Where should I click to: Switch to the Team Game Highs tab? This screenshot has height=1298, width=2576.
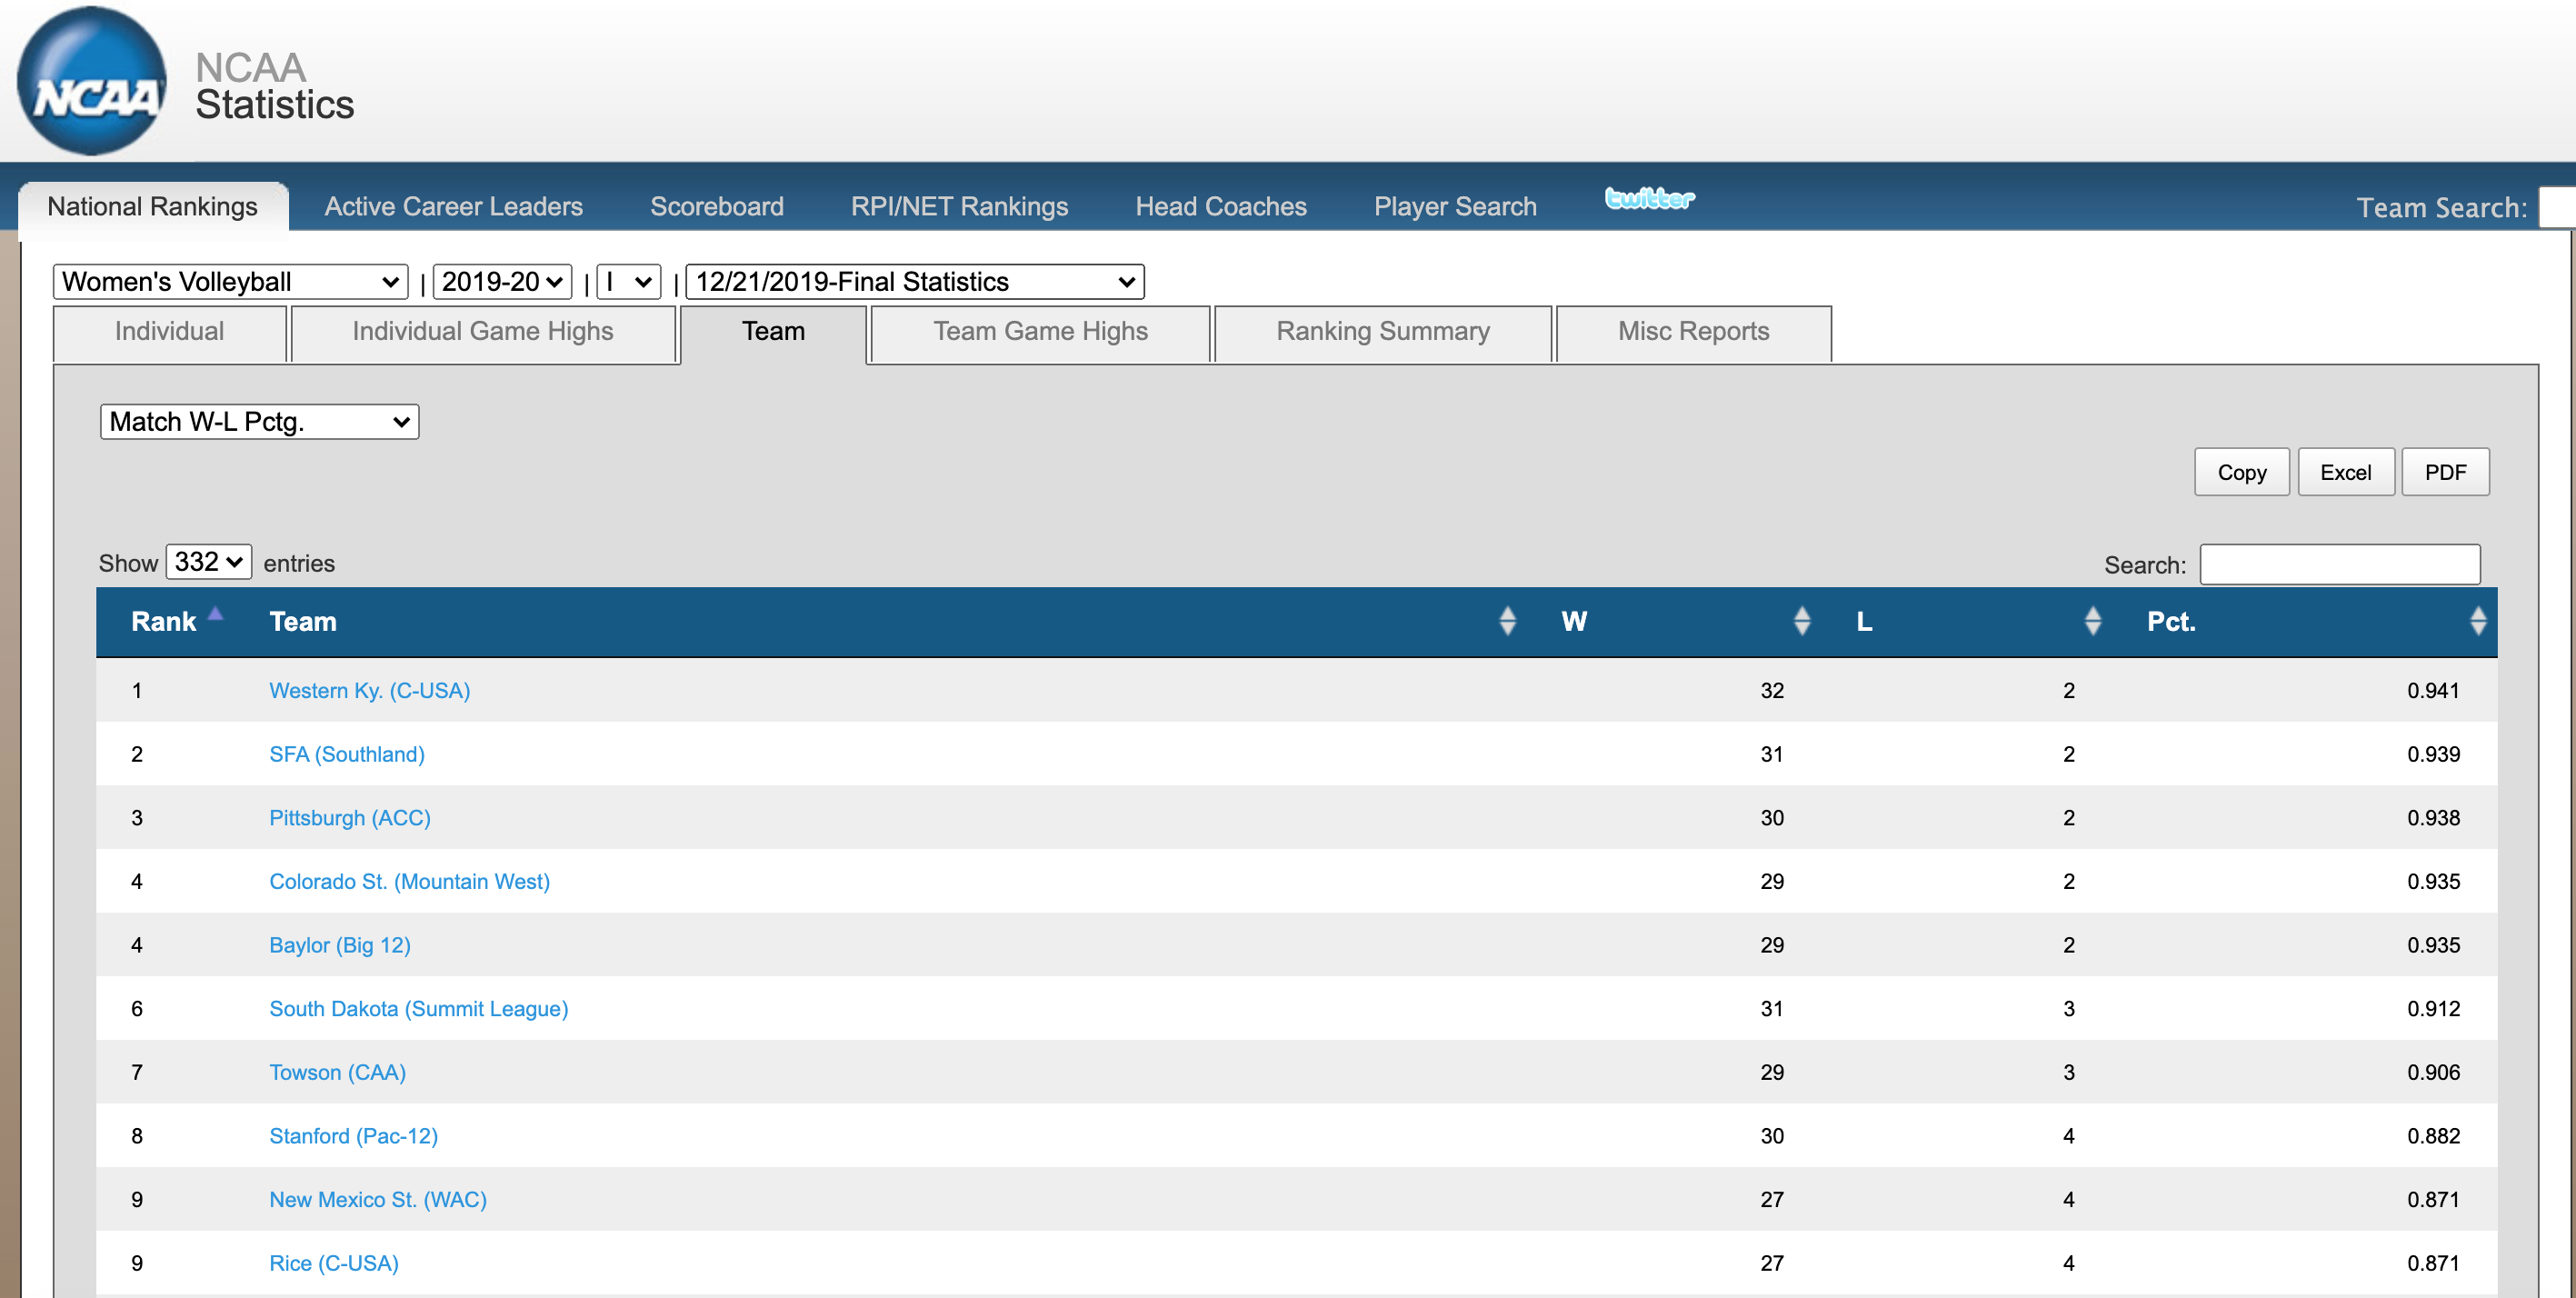click(x=1040, y=332)
